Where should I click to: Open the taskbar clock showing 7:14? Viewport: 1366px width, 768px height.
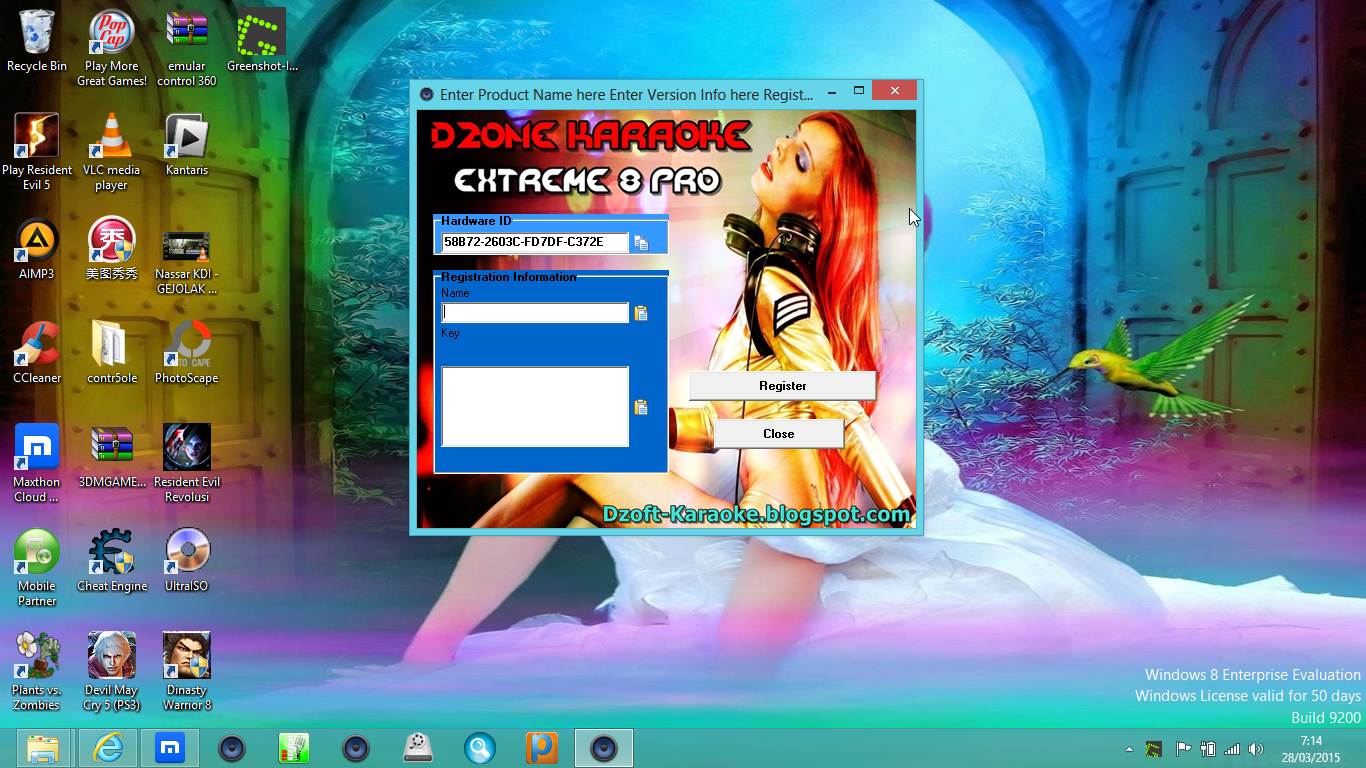(1311, 749)
